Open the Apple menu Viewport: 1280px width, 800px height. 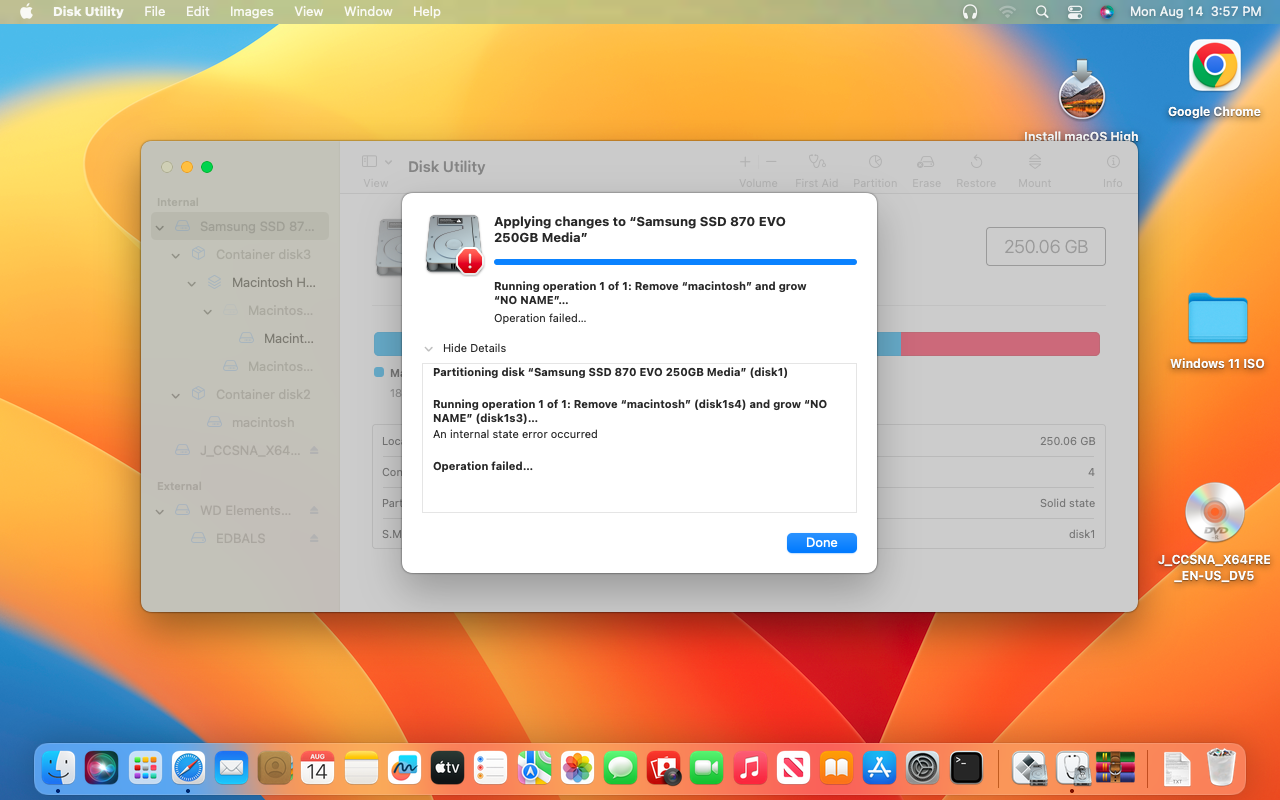point(26,12)
